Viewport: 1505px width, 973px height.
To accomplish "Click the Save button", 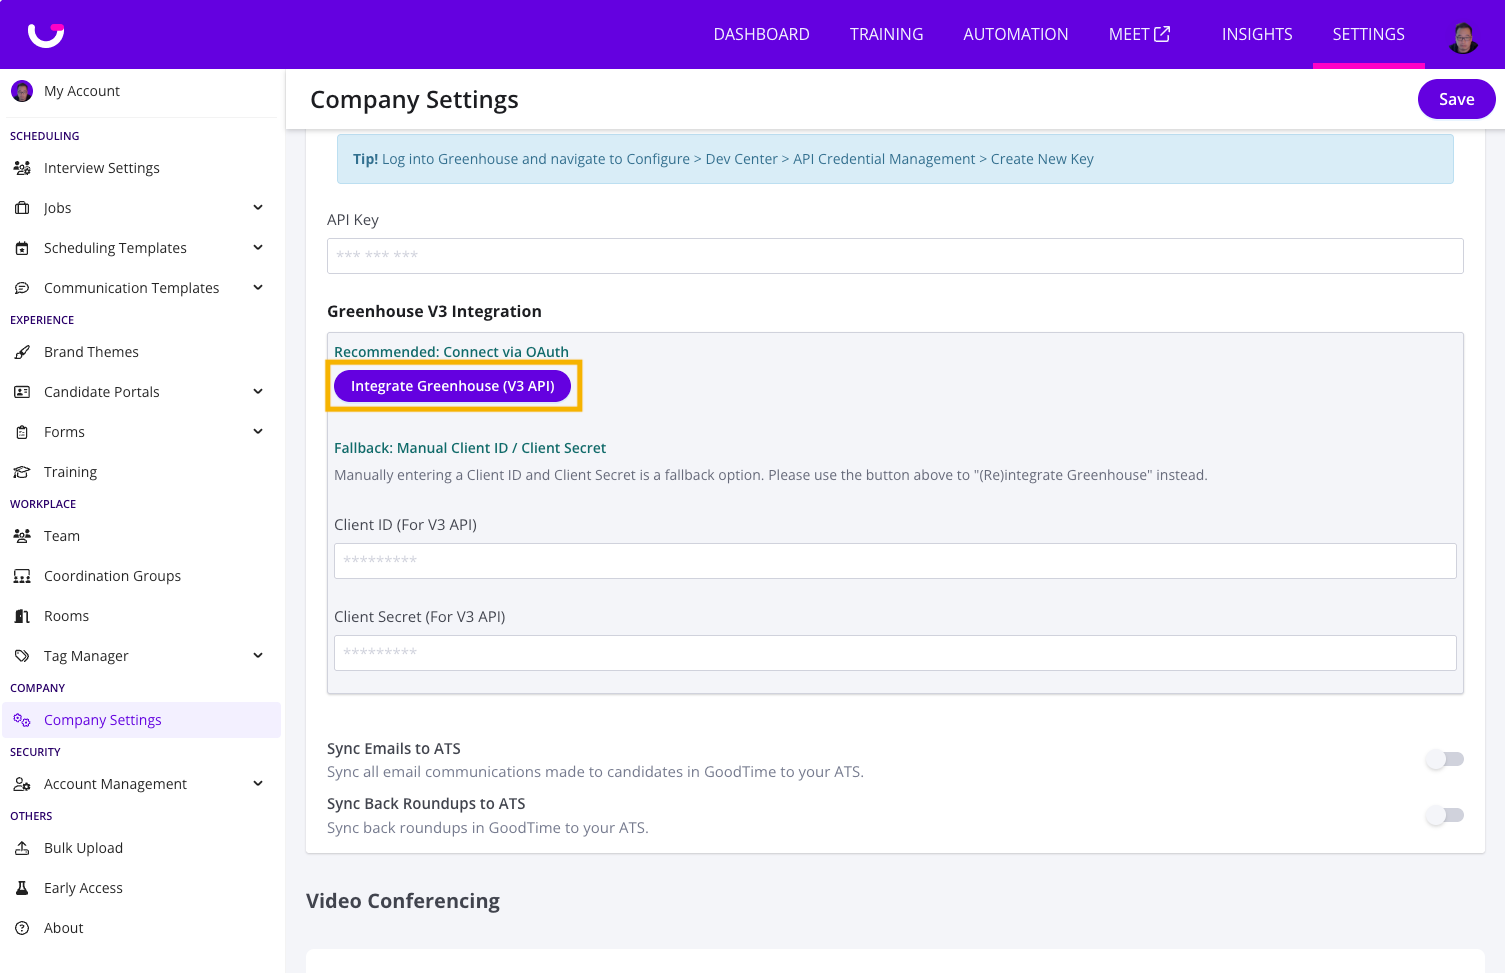I will pos(1456,99).
